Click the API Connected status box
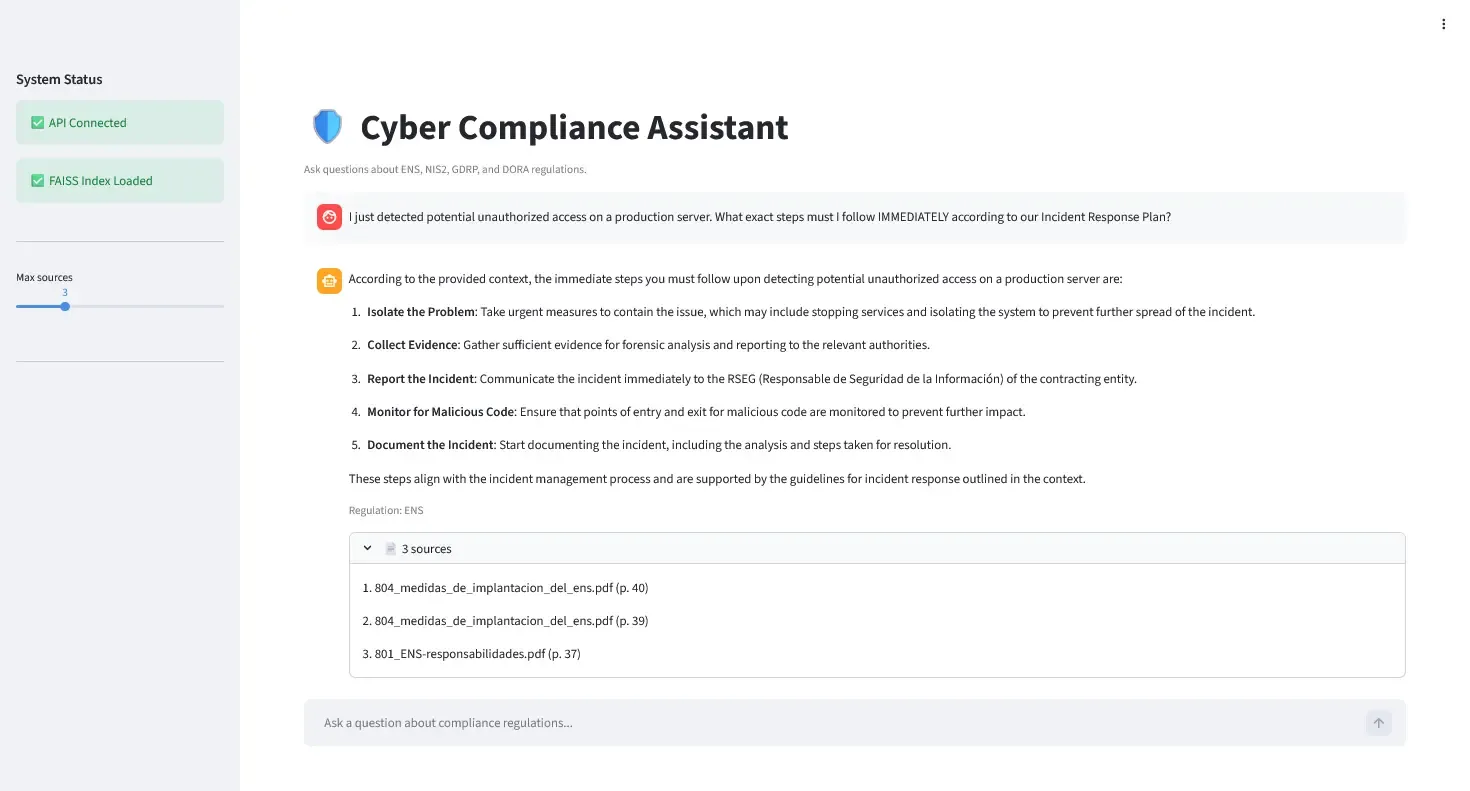 120,123
